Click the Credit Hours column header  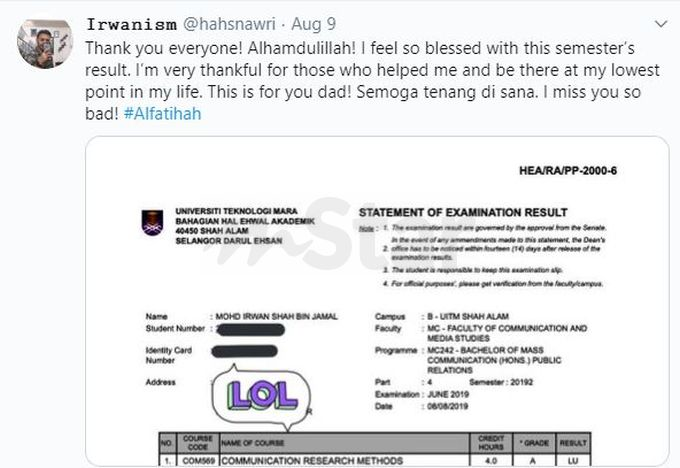pos(491,443)
